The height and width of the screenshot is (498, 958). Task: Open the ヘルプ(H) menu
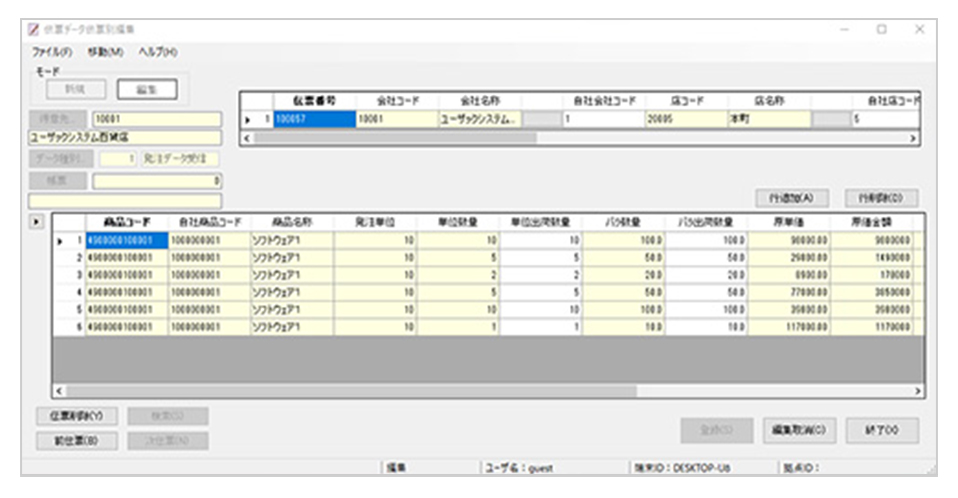157,50
